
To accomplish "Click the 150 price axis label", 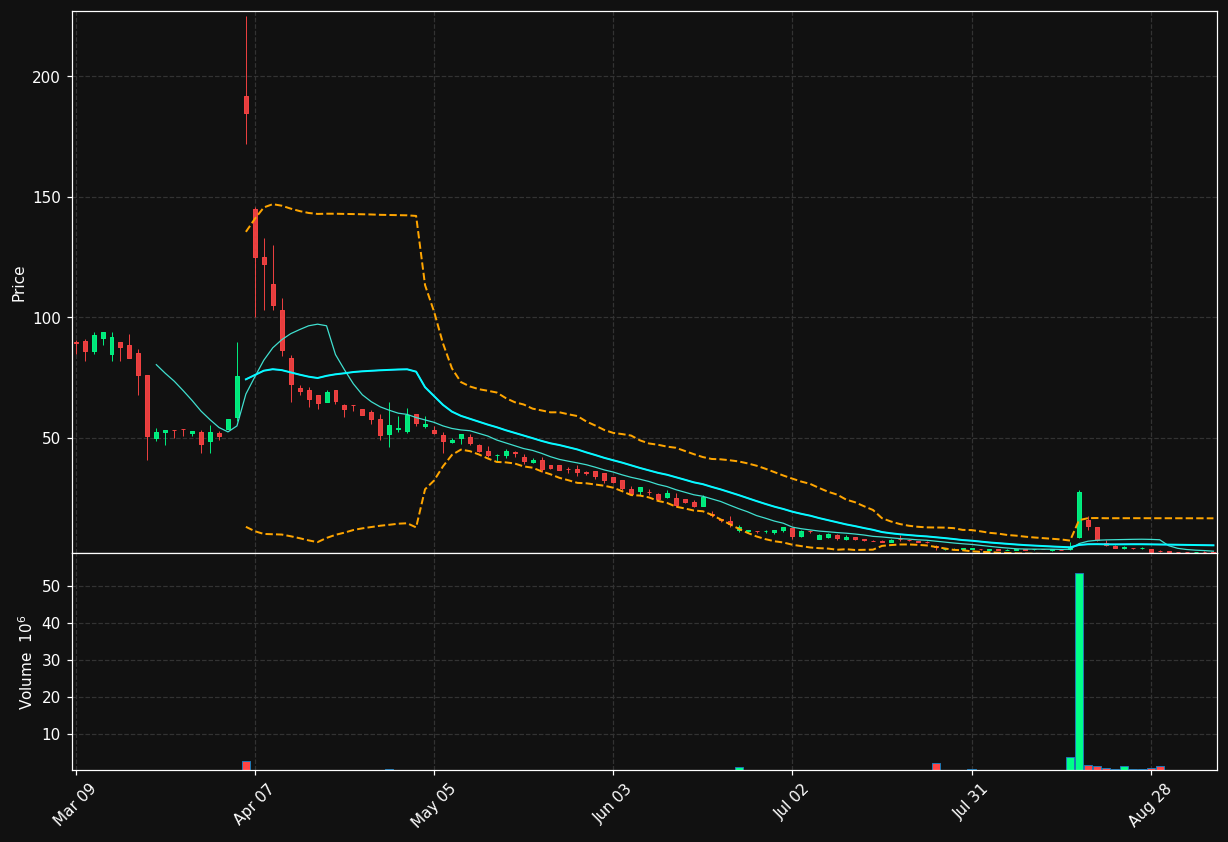I will point(47,197).
